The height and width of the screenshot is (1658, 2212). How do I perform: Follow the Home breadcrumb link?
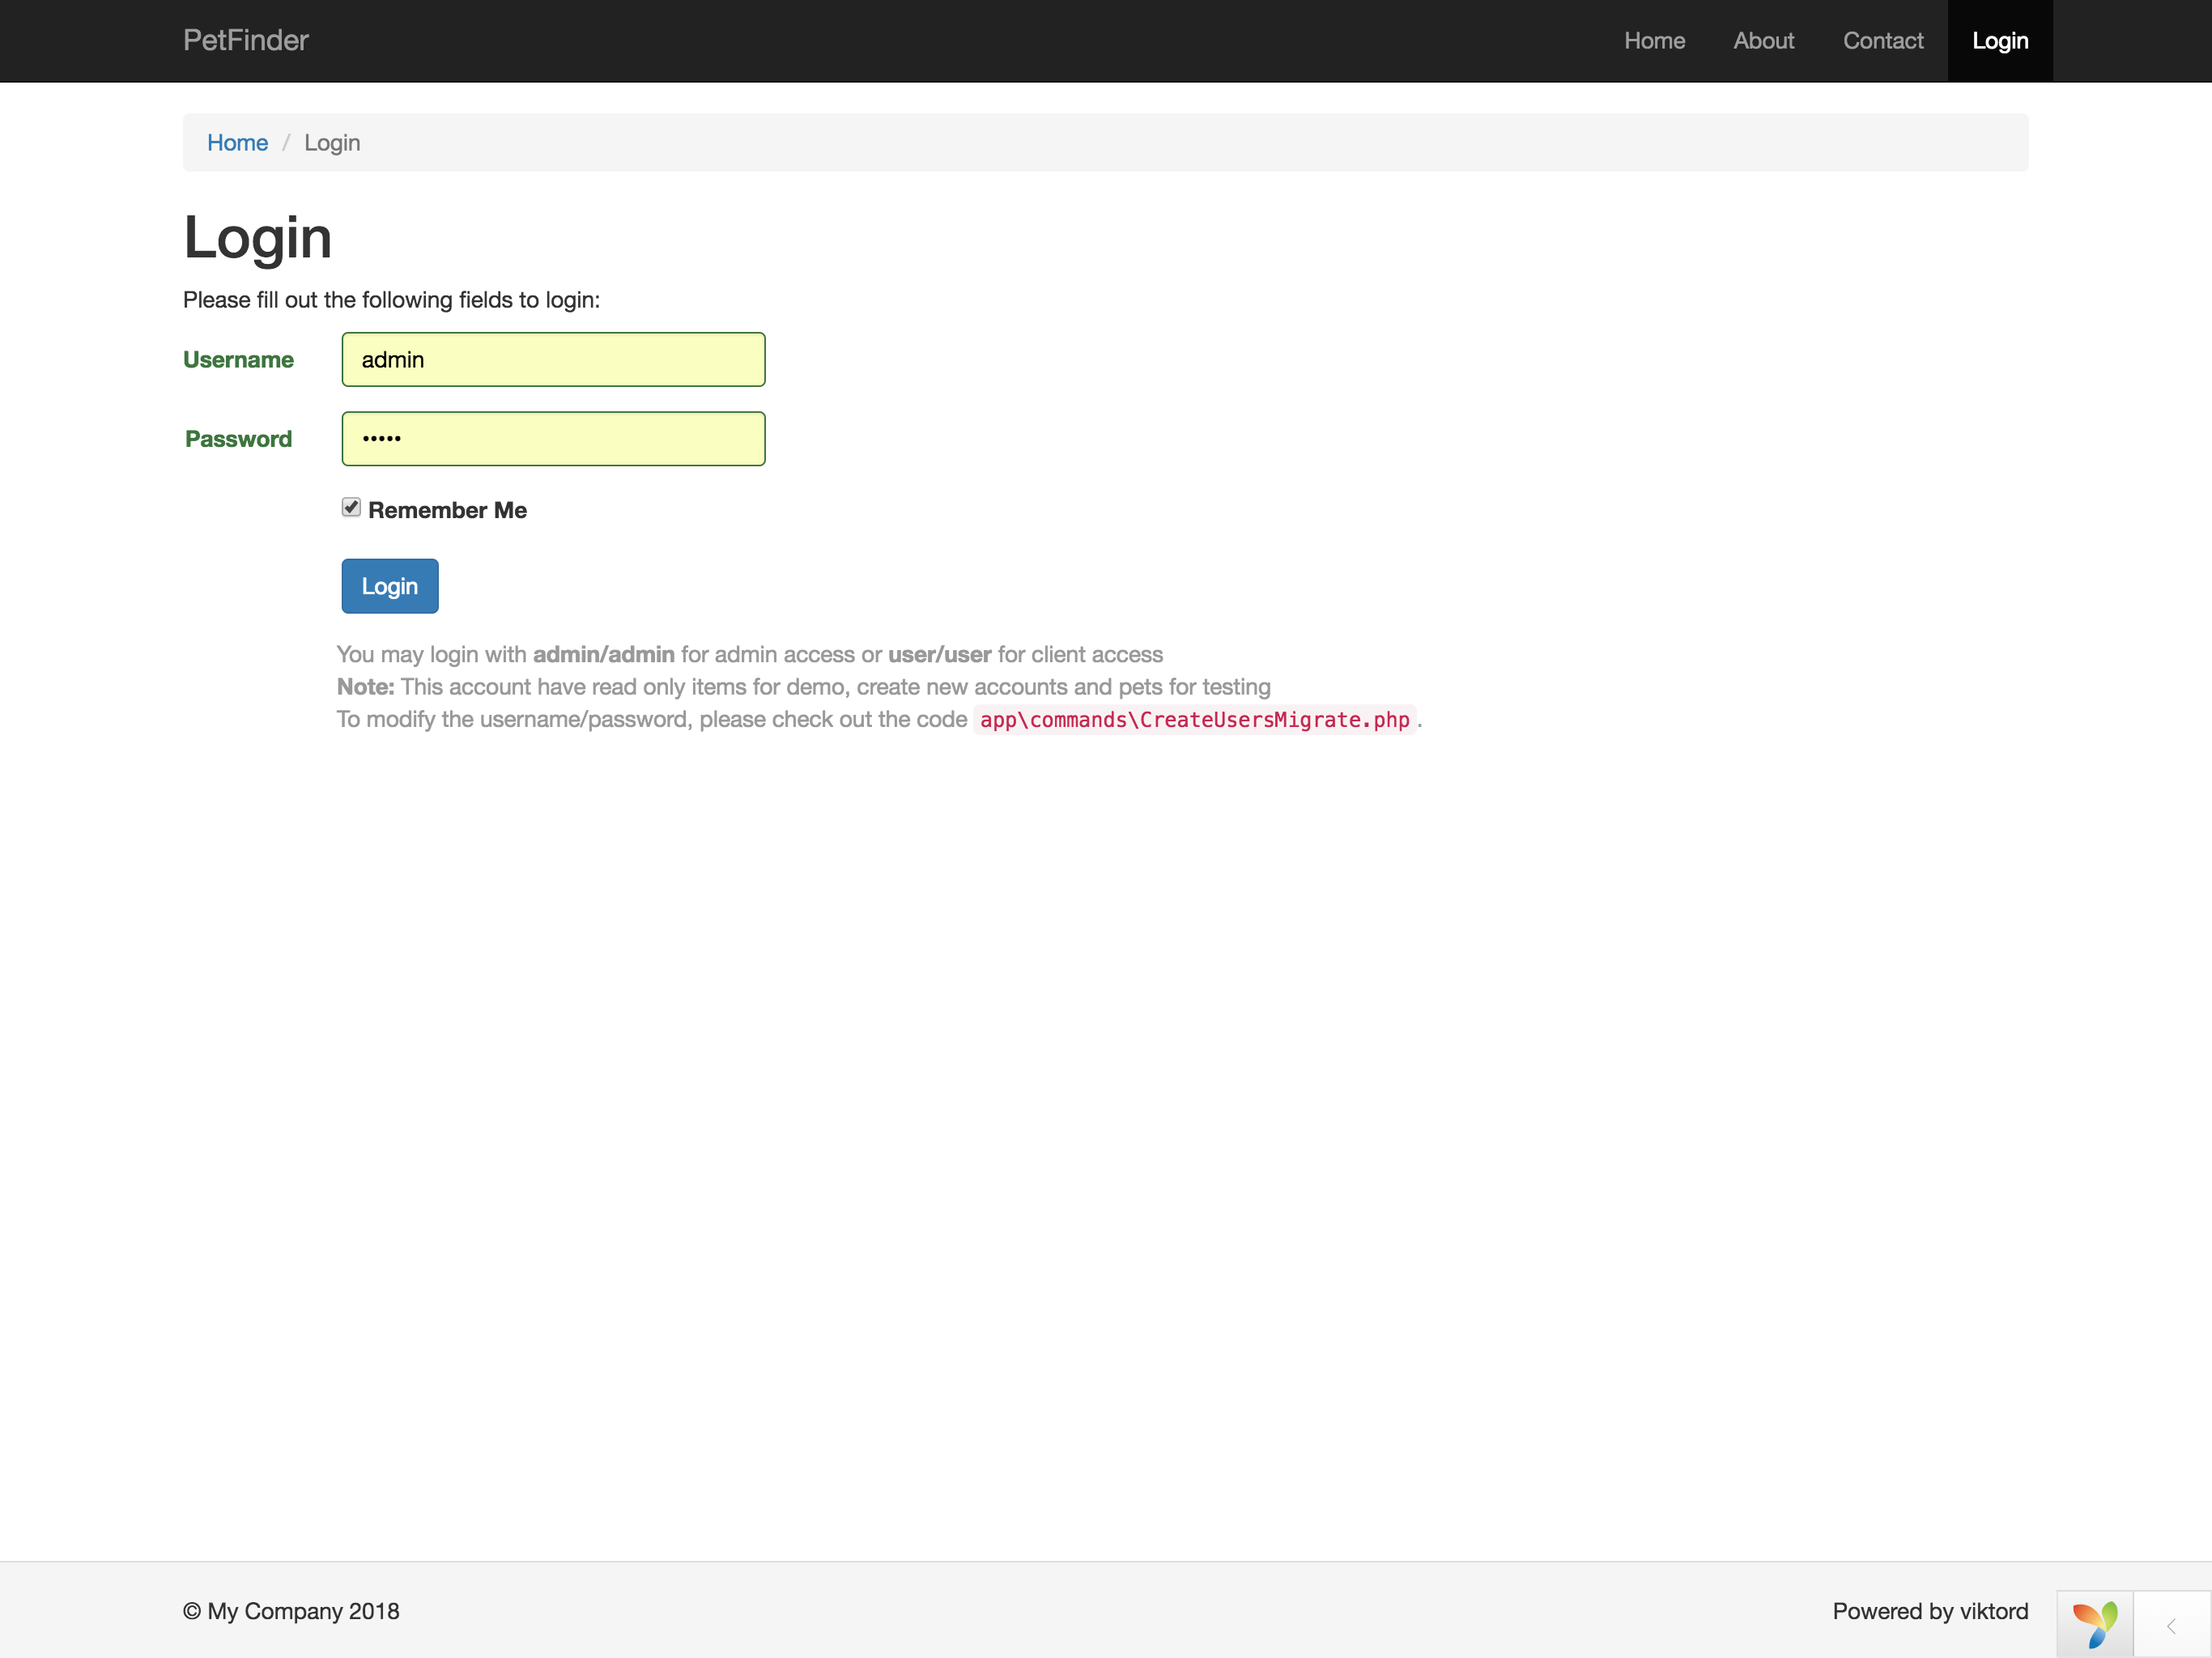click(x=237, y=143)
